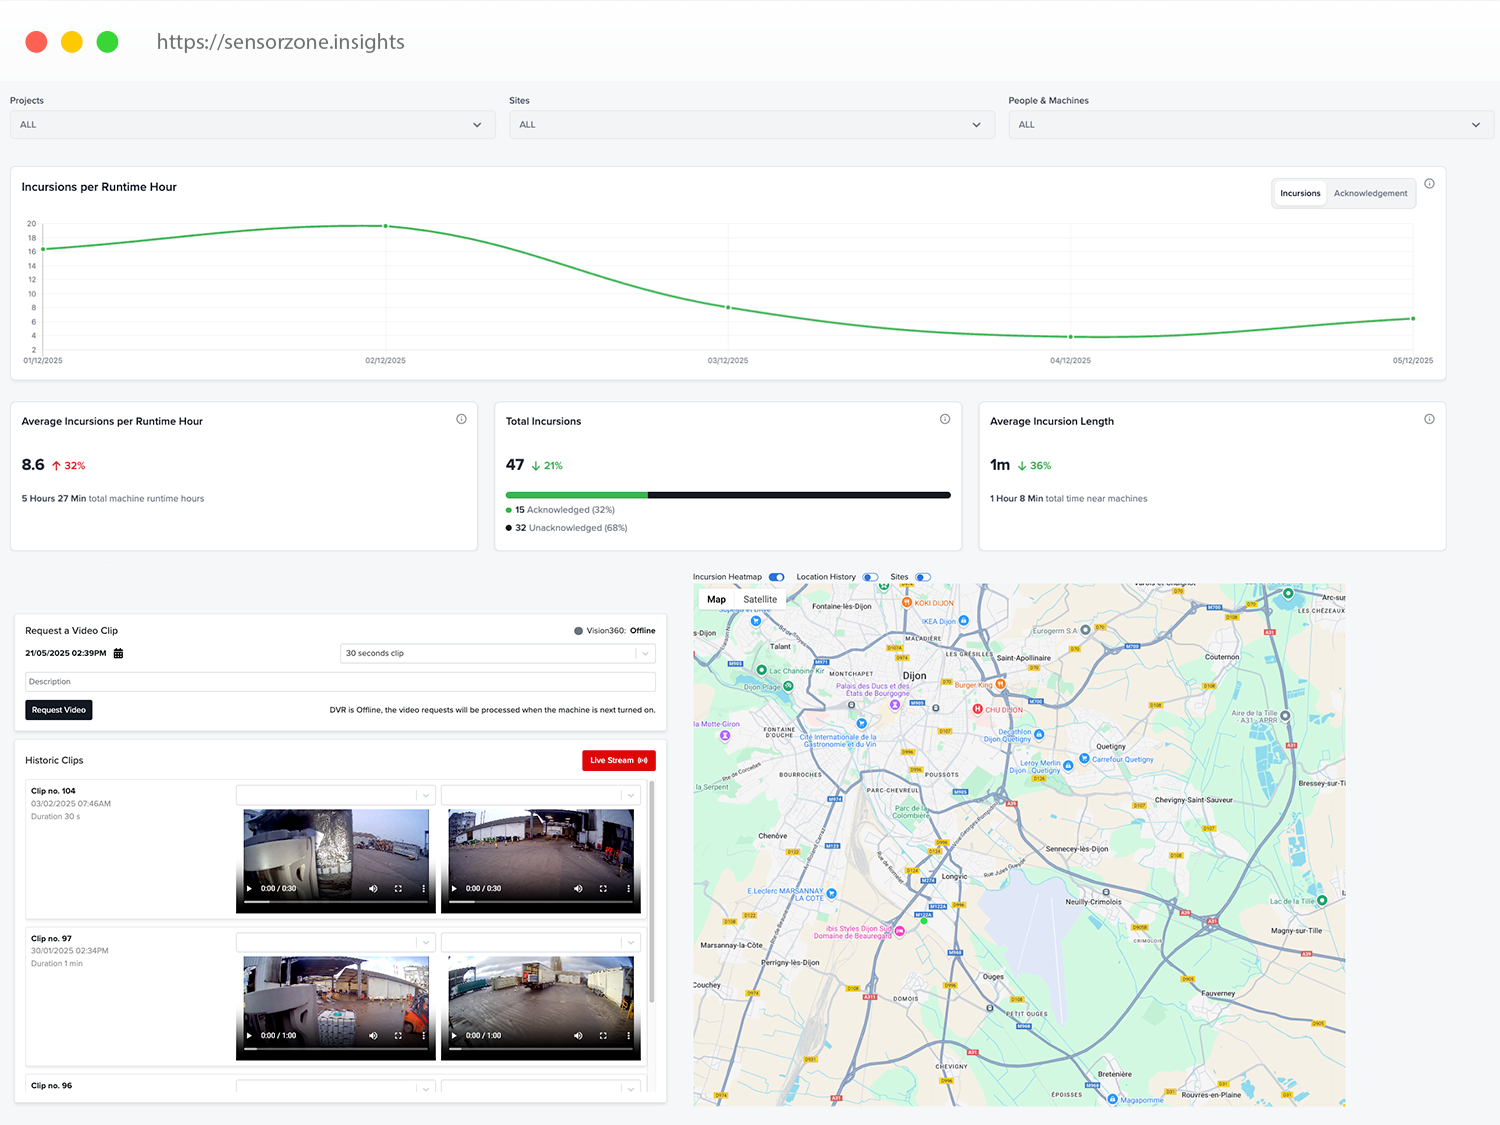Viewport: 1500px width, 1125px height.
Task: Open more options on Clip 104 right video
Action: (x=629, y=888)
